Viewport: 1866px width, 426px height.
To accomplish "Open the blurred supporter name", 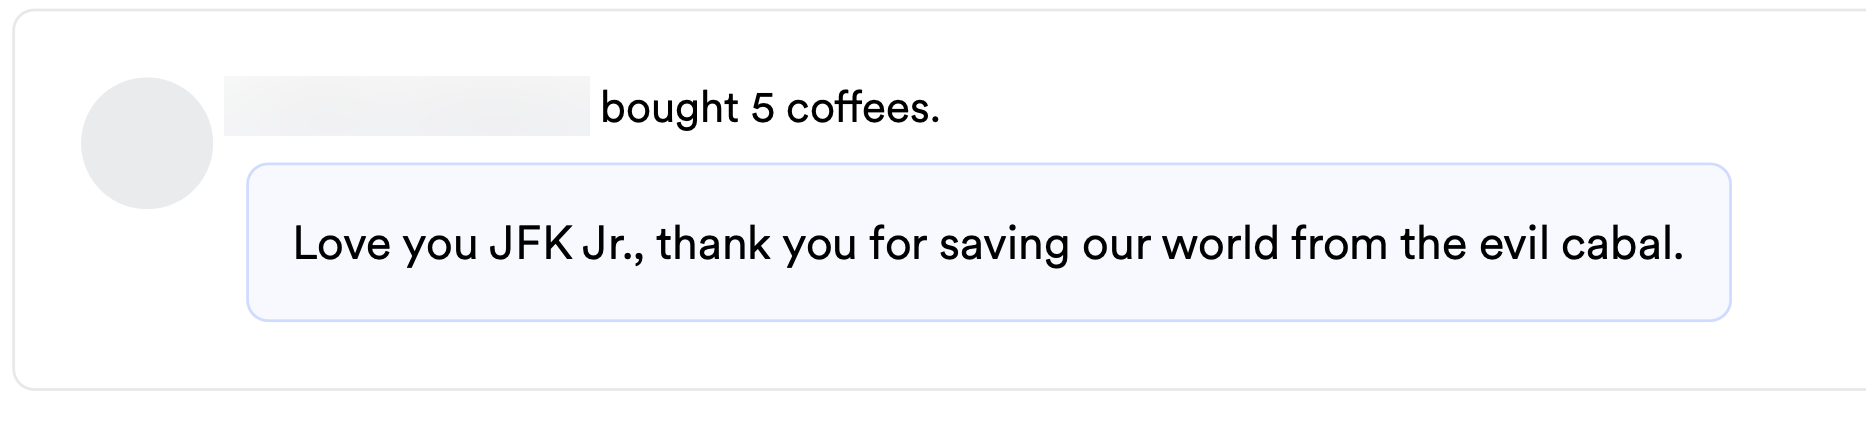I will tap(406, 106).
